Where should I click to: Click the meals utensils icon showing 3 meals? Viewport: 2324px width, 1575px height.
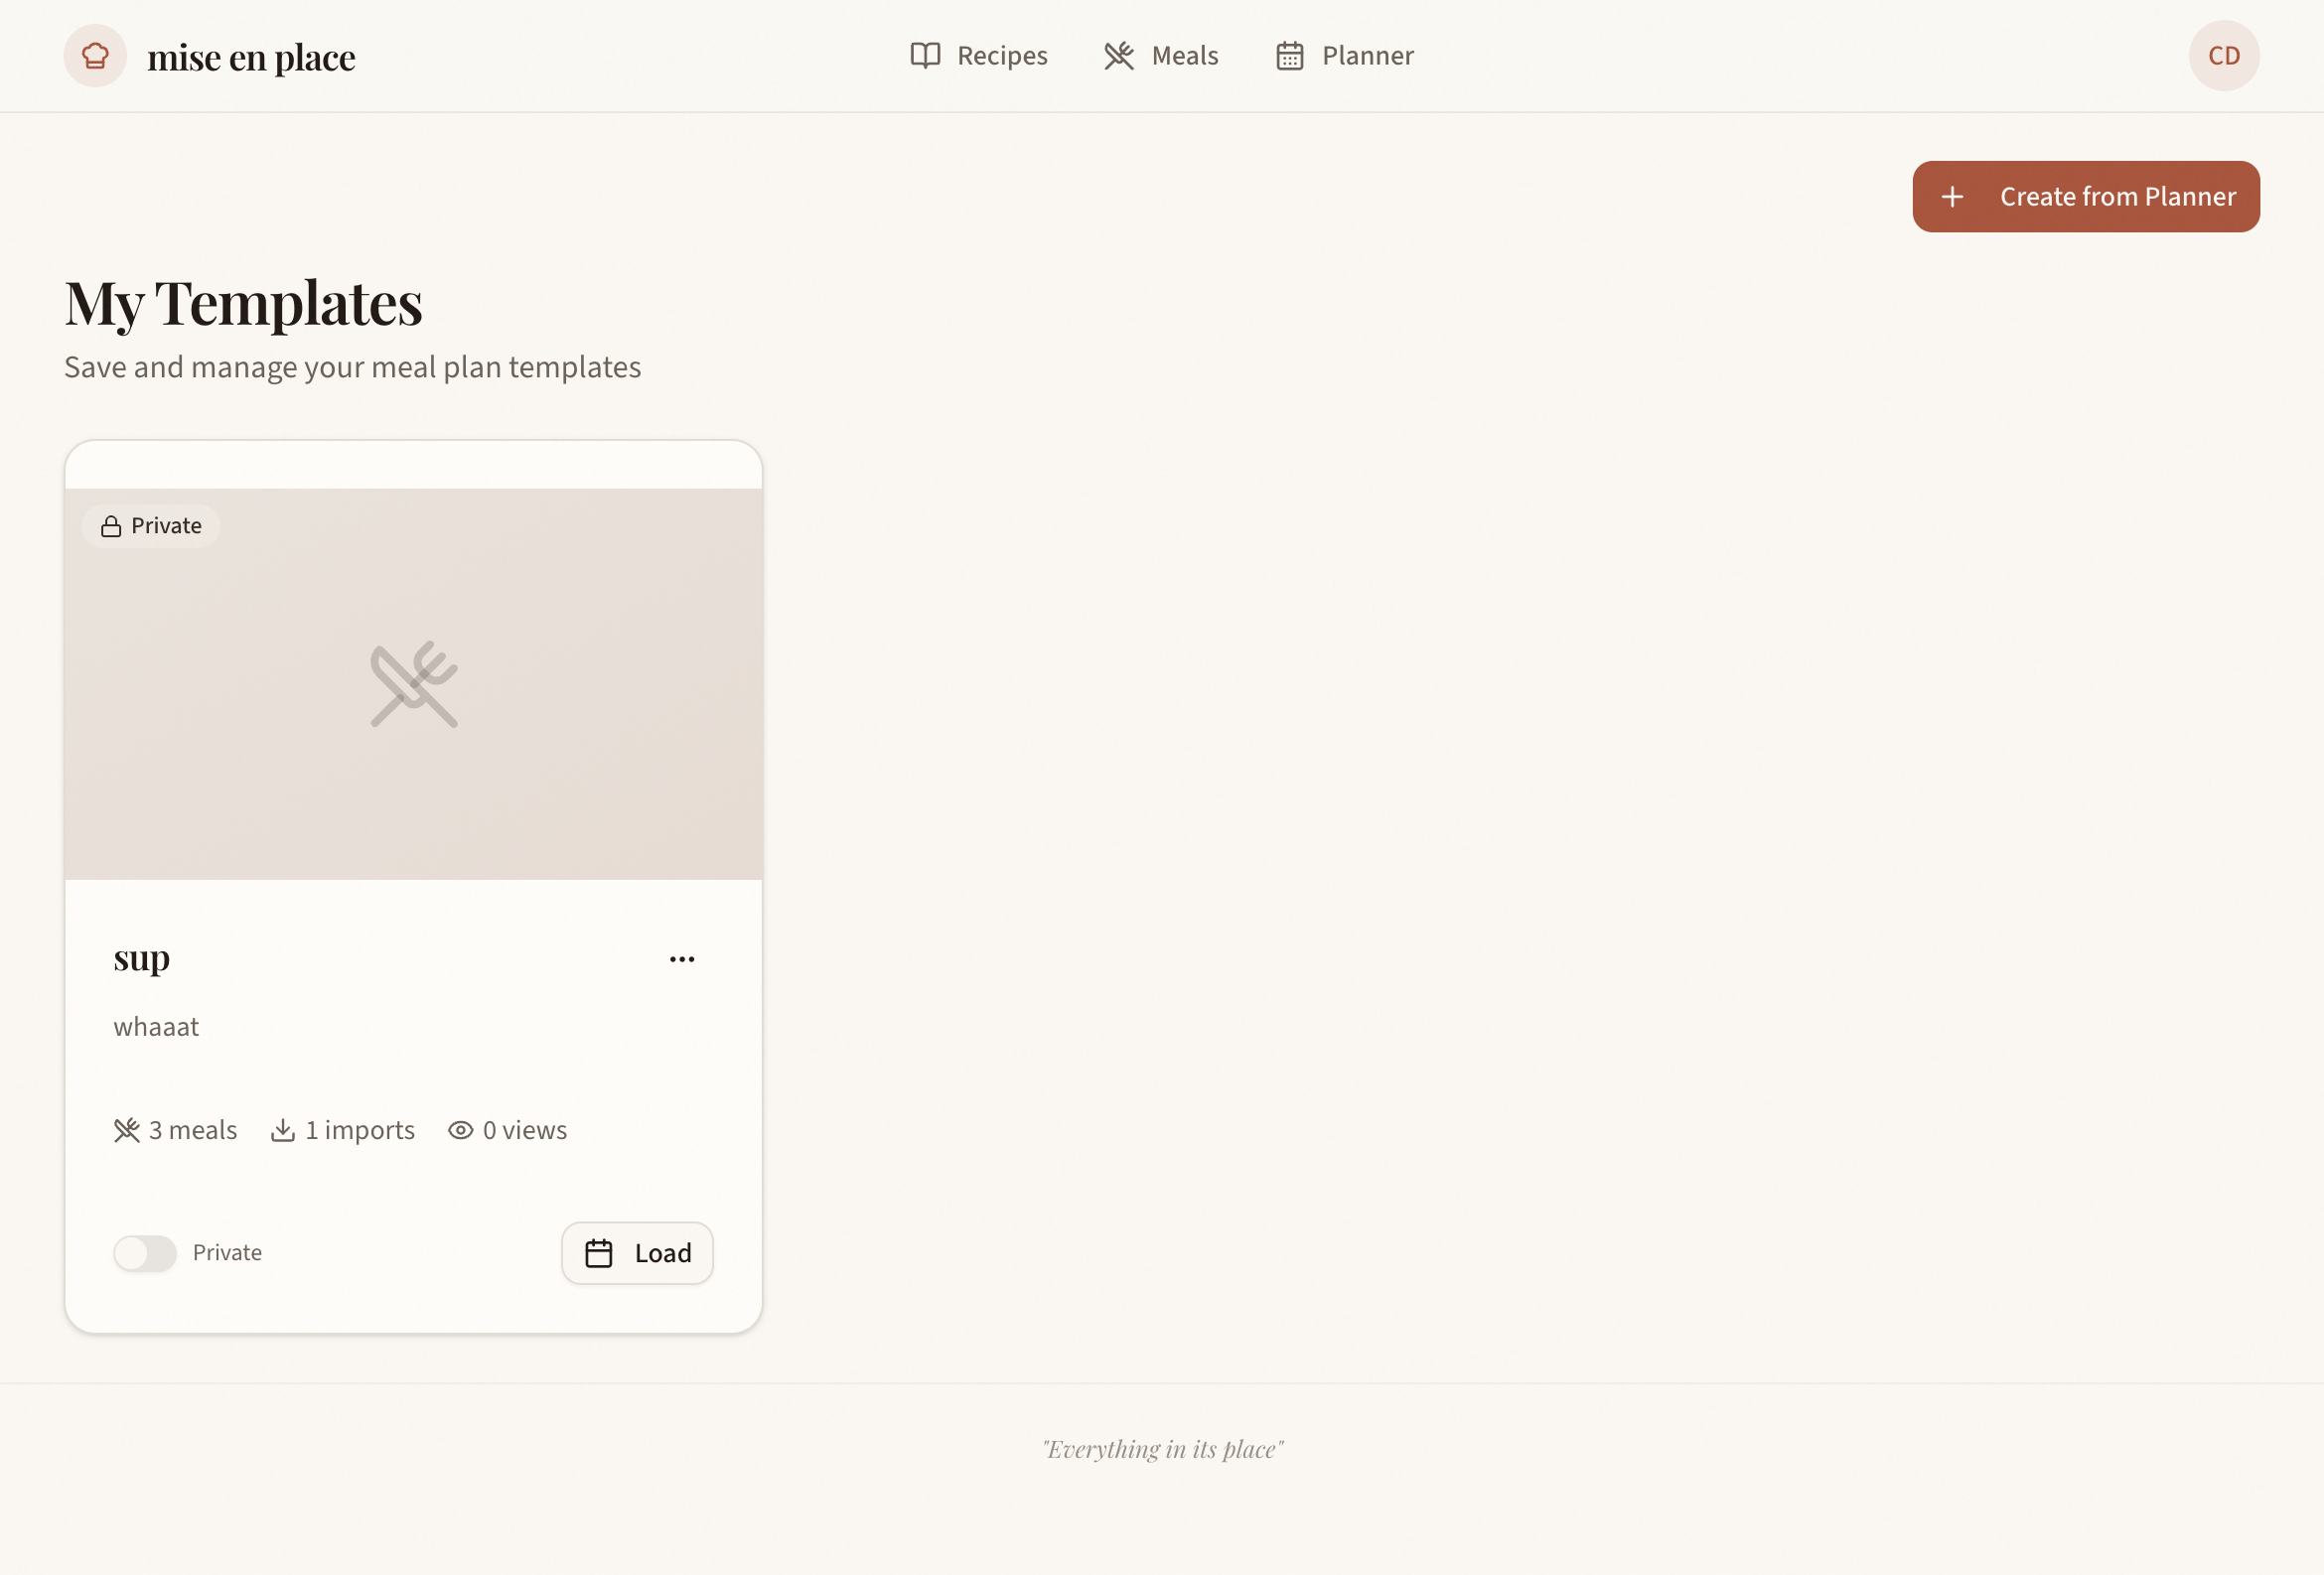pos(126,1130)
